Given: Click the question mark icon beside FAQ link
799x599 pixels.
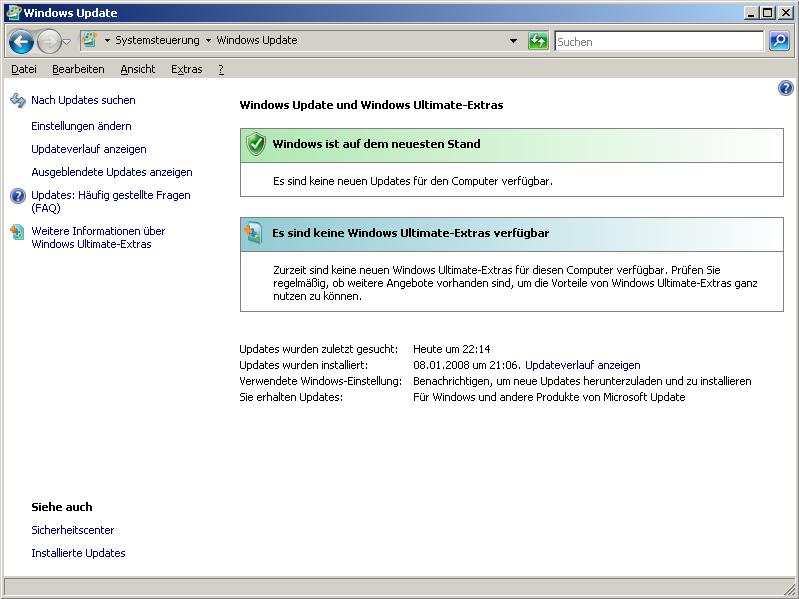Looking at the screenshot, I should [18, 196].
